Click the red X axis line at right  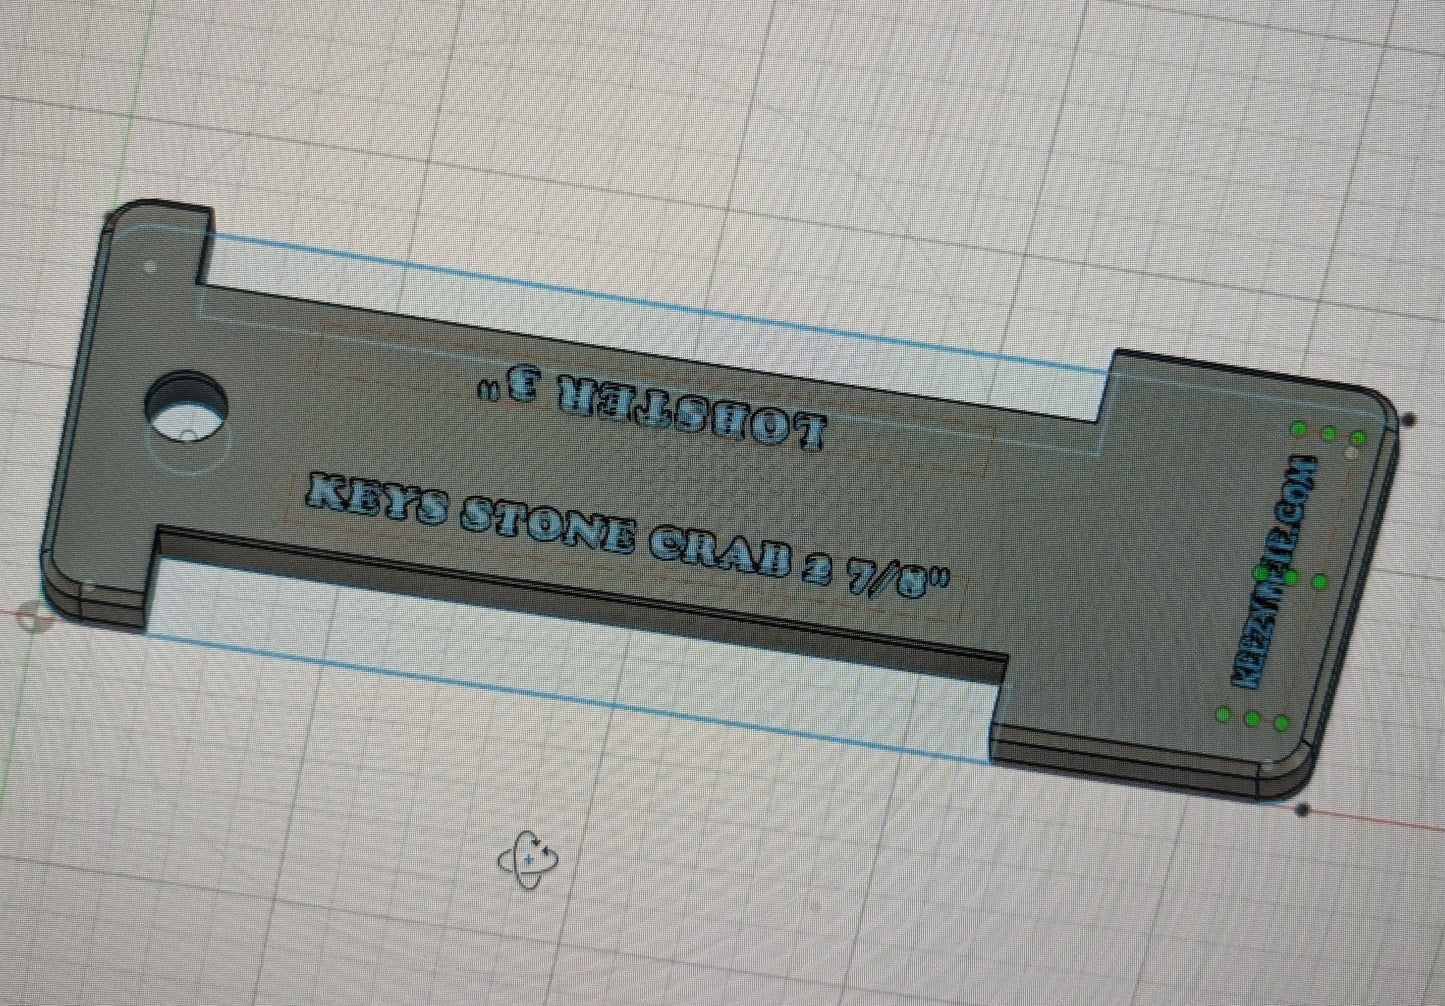coord(1400,822)
